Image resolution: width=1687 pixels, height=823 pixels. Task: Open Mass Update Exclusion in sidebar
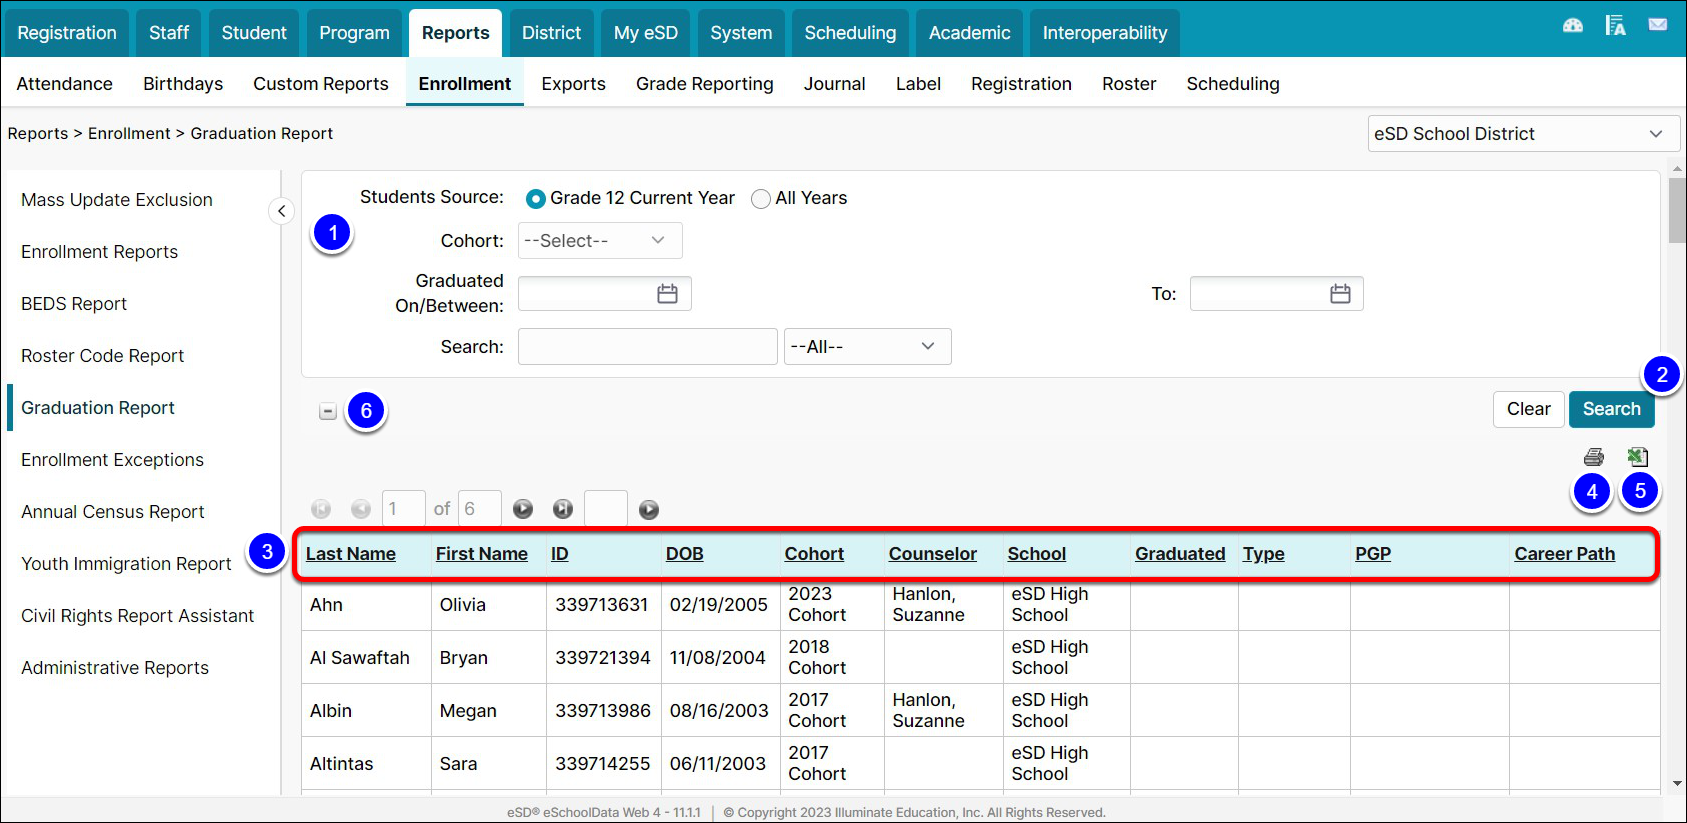117,200
